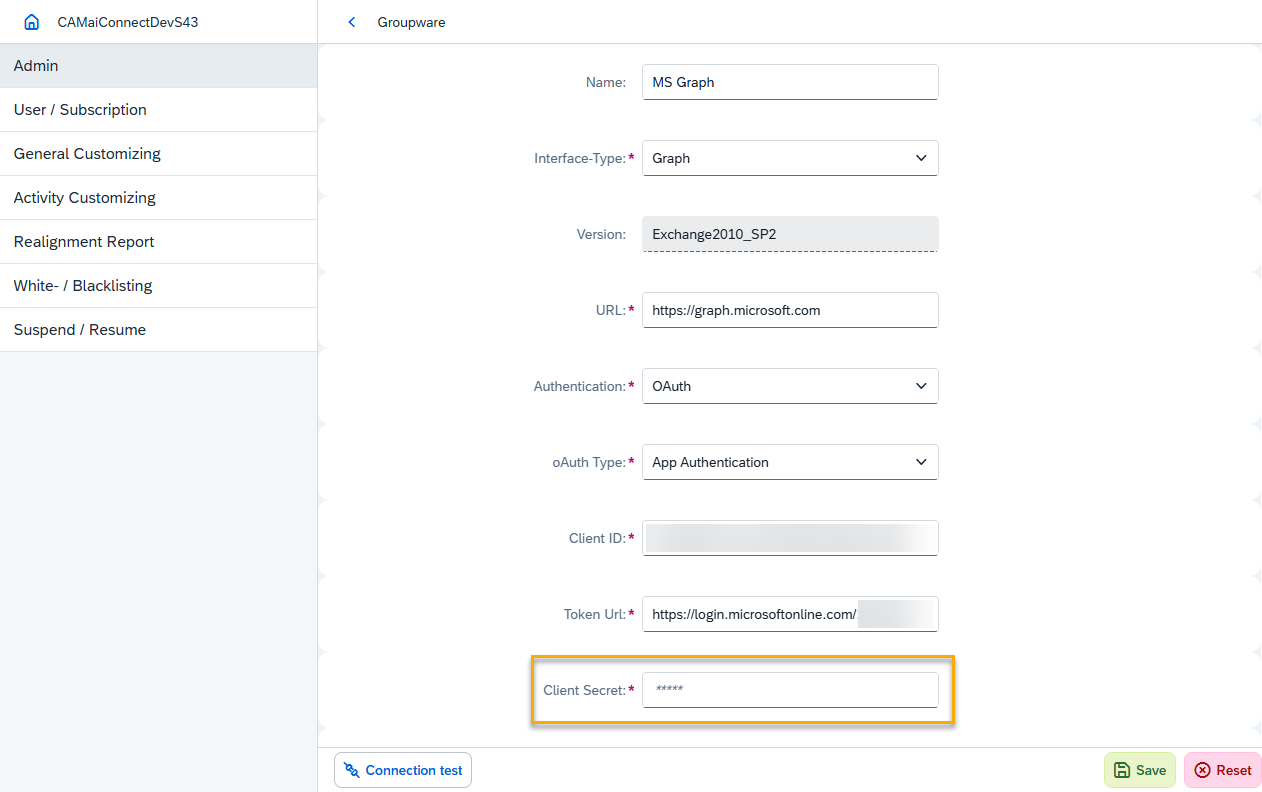
Task: Click the back arrow beside Groupware
Action: point(351,22)
